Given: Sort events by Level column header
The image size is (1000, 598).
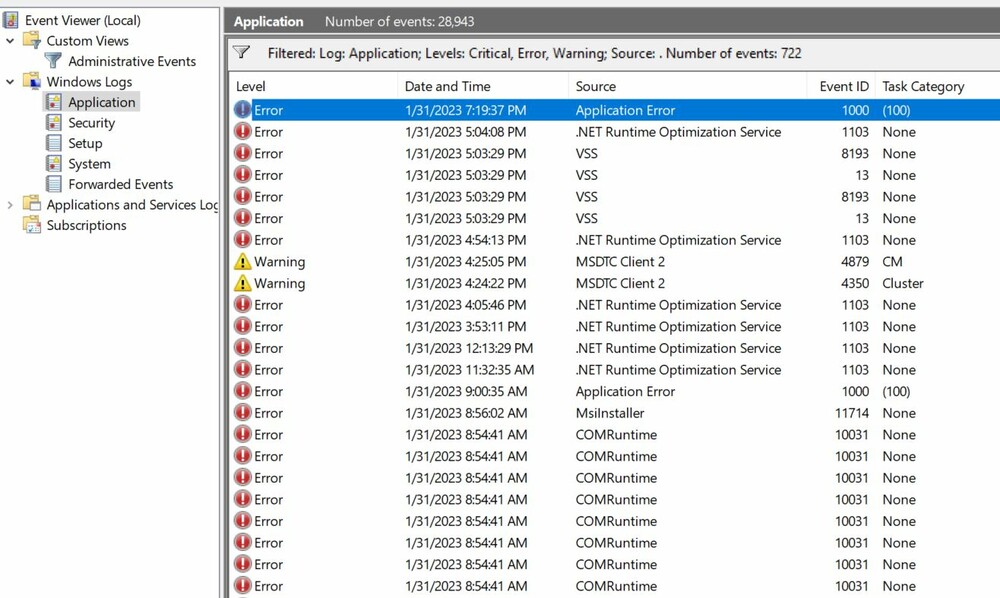Looking at the screenshot, I should 251,86.
